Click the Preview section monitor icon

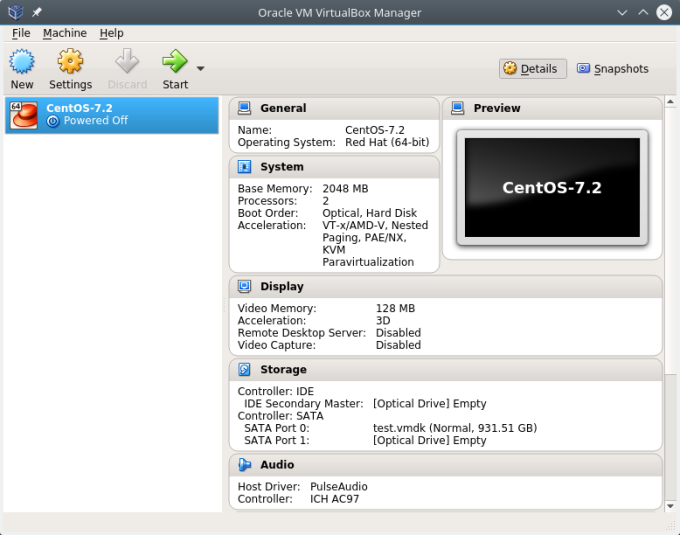tap(457, 108)
